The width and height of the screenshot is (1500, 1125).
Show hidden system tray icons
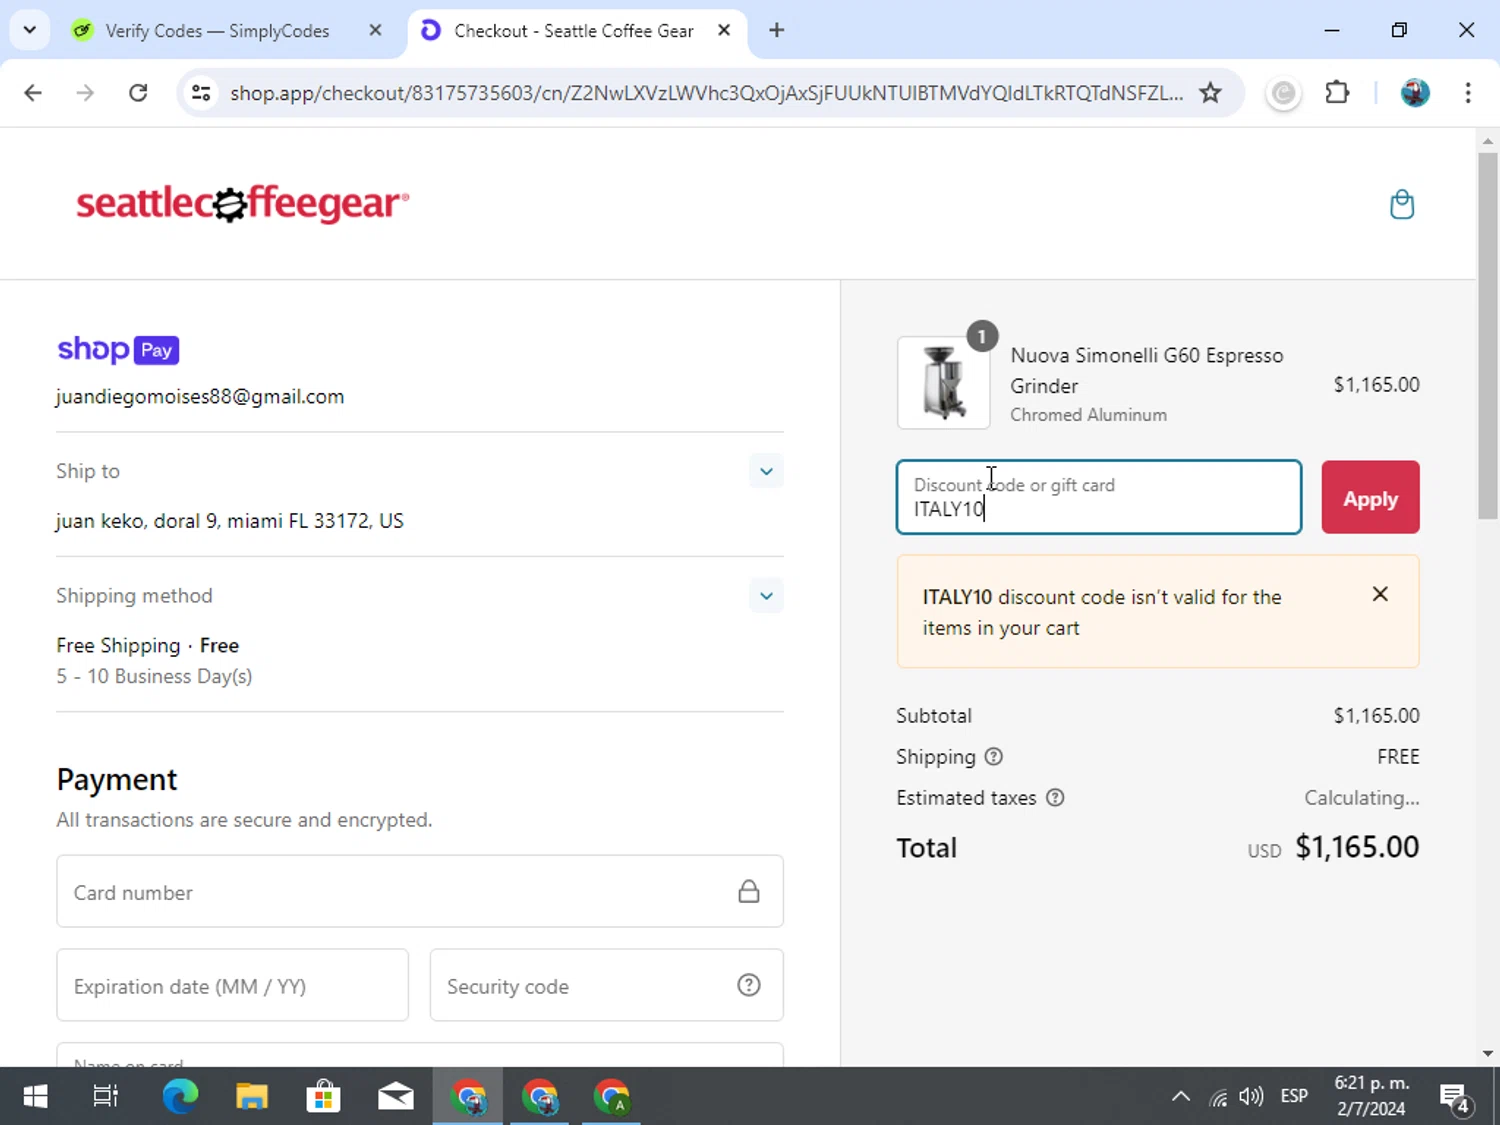1181,1097
